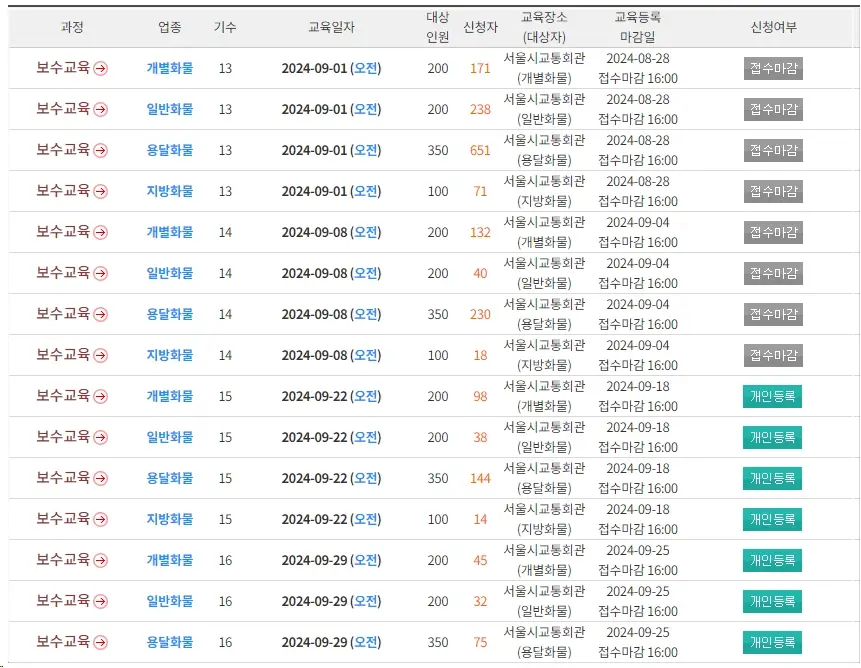Image resolution: width=861 pixels, height=668 pixels.
Task: Click the arrow icon on the 일반화물 기수 13 row
Action: pyautogui.click(x=101, y=110)
